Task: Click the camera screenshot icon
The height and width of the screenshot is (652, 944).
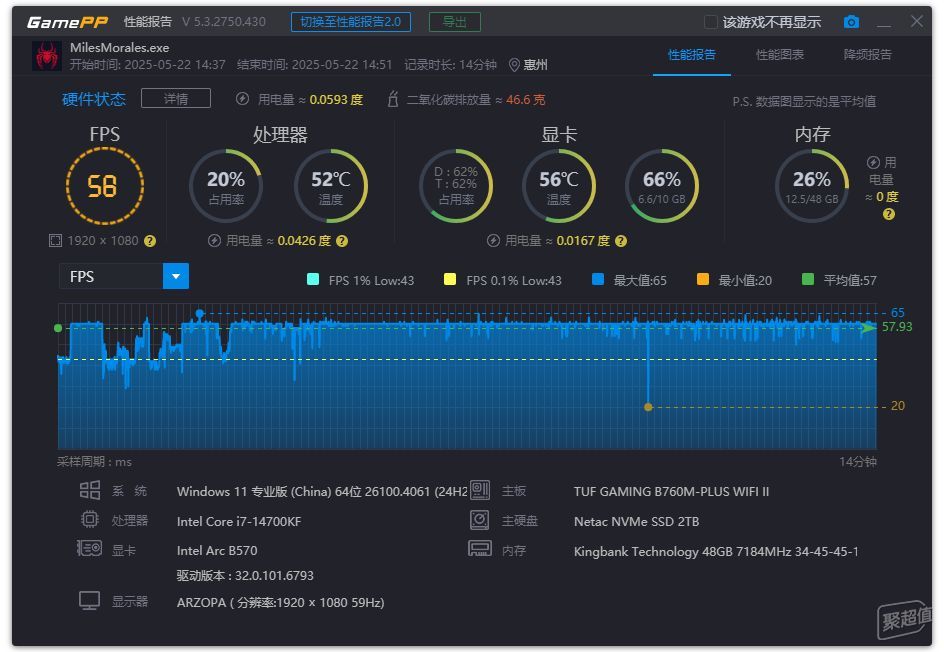Action: [x=851, y=22]
